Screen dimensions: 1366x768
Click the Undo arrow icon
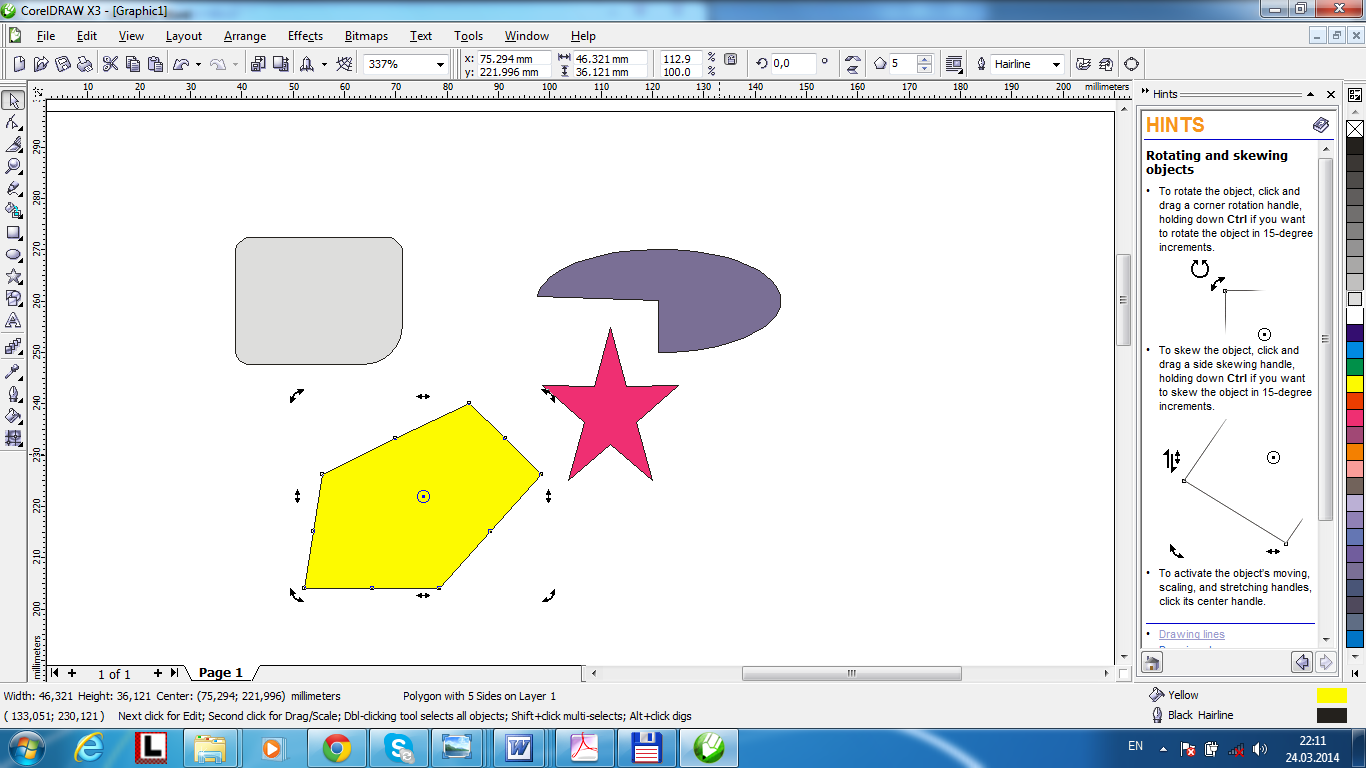(x=181, y=64)
